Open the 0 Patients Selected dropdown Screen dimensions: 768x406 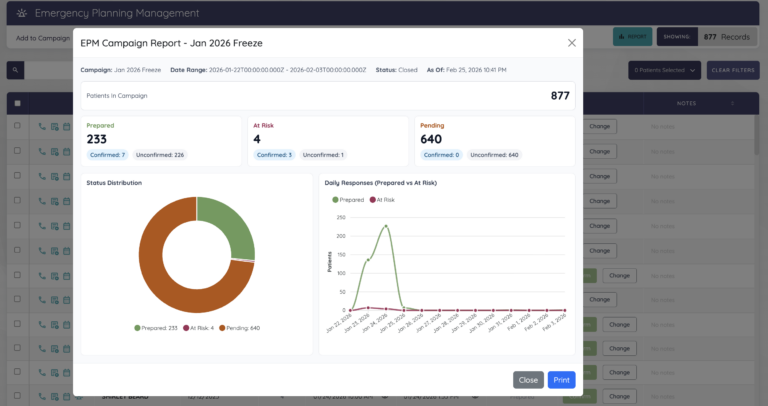(x=664, y=70)
